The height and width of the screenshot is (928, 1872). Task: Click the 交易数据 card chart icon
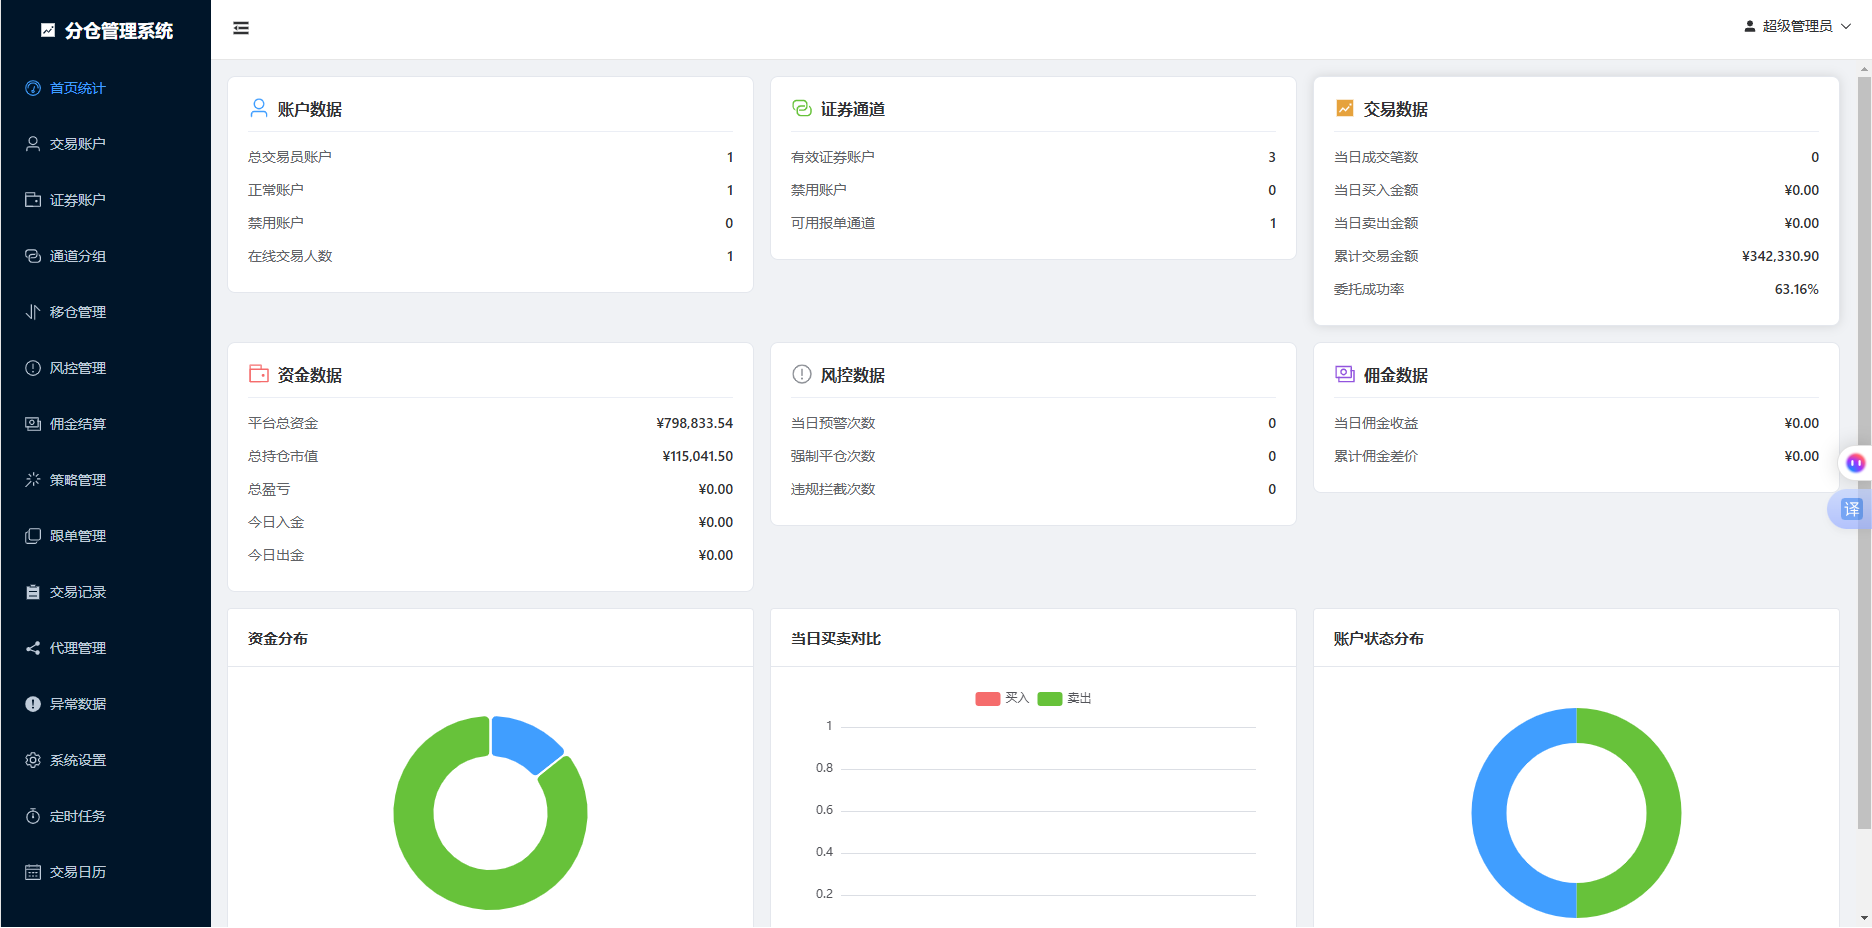[x=1345, y=108]
